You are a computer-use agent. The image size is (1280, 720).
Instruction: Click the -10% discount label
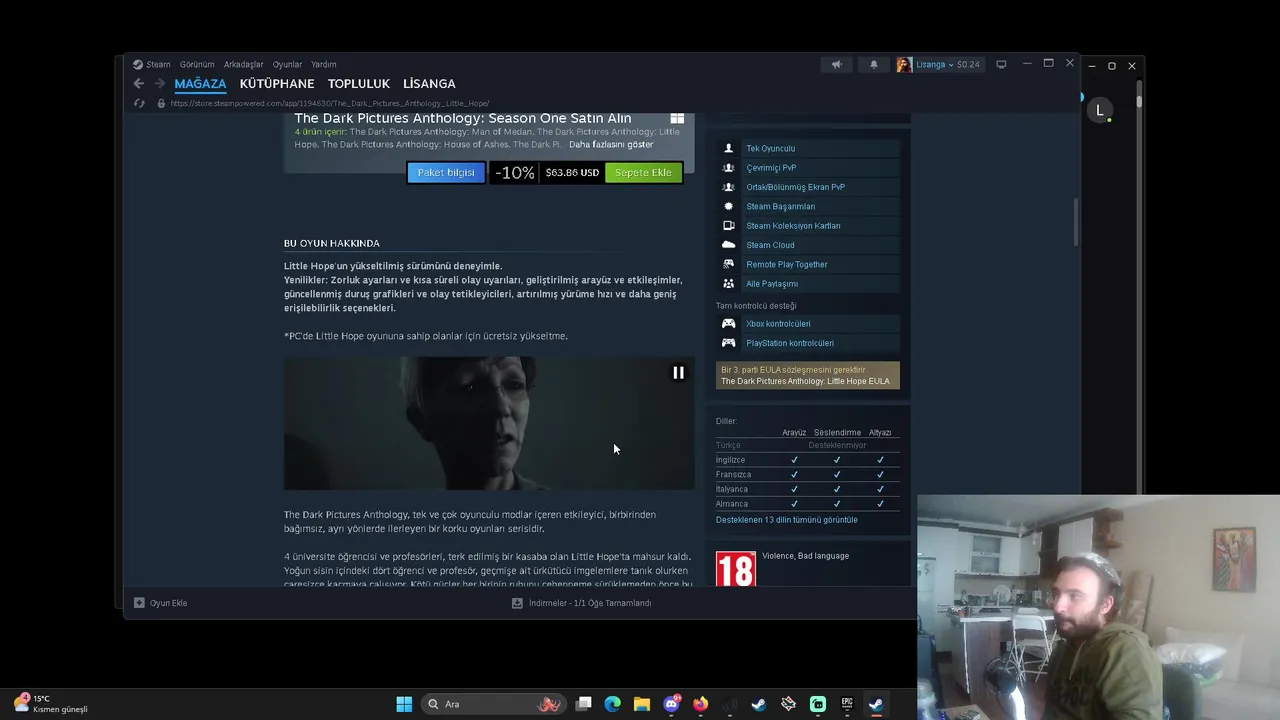(514, 172)
